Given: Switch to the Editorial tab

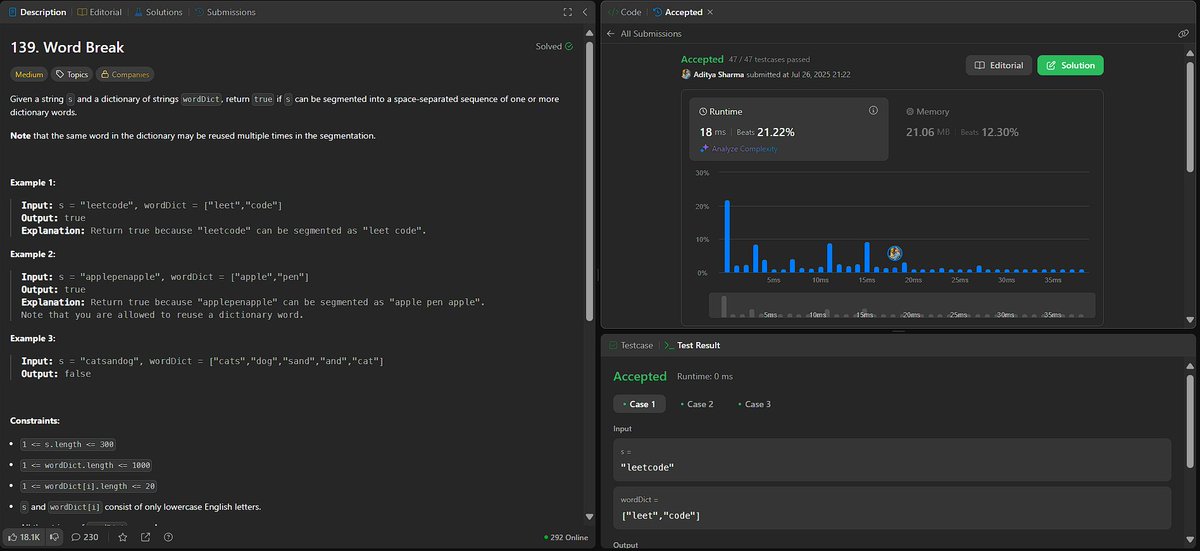Looking at the screenshot, I should [99, 12].
